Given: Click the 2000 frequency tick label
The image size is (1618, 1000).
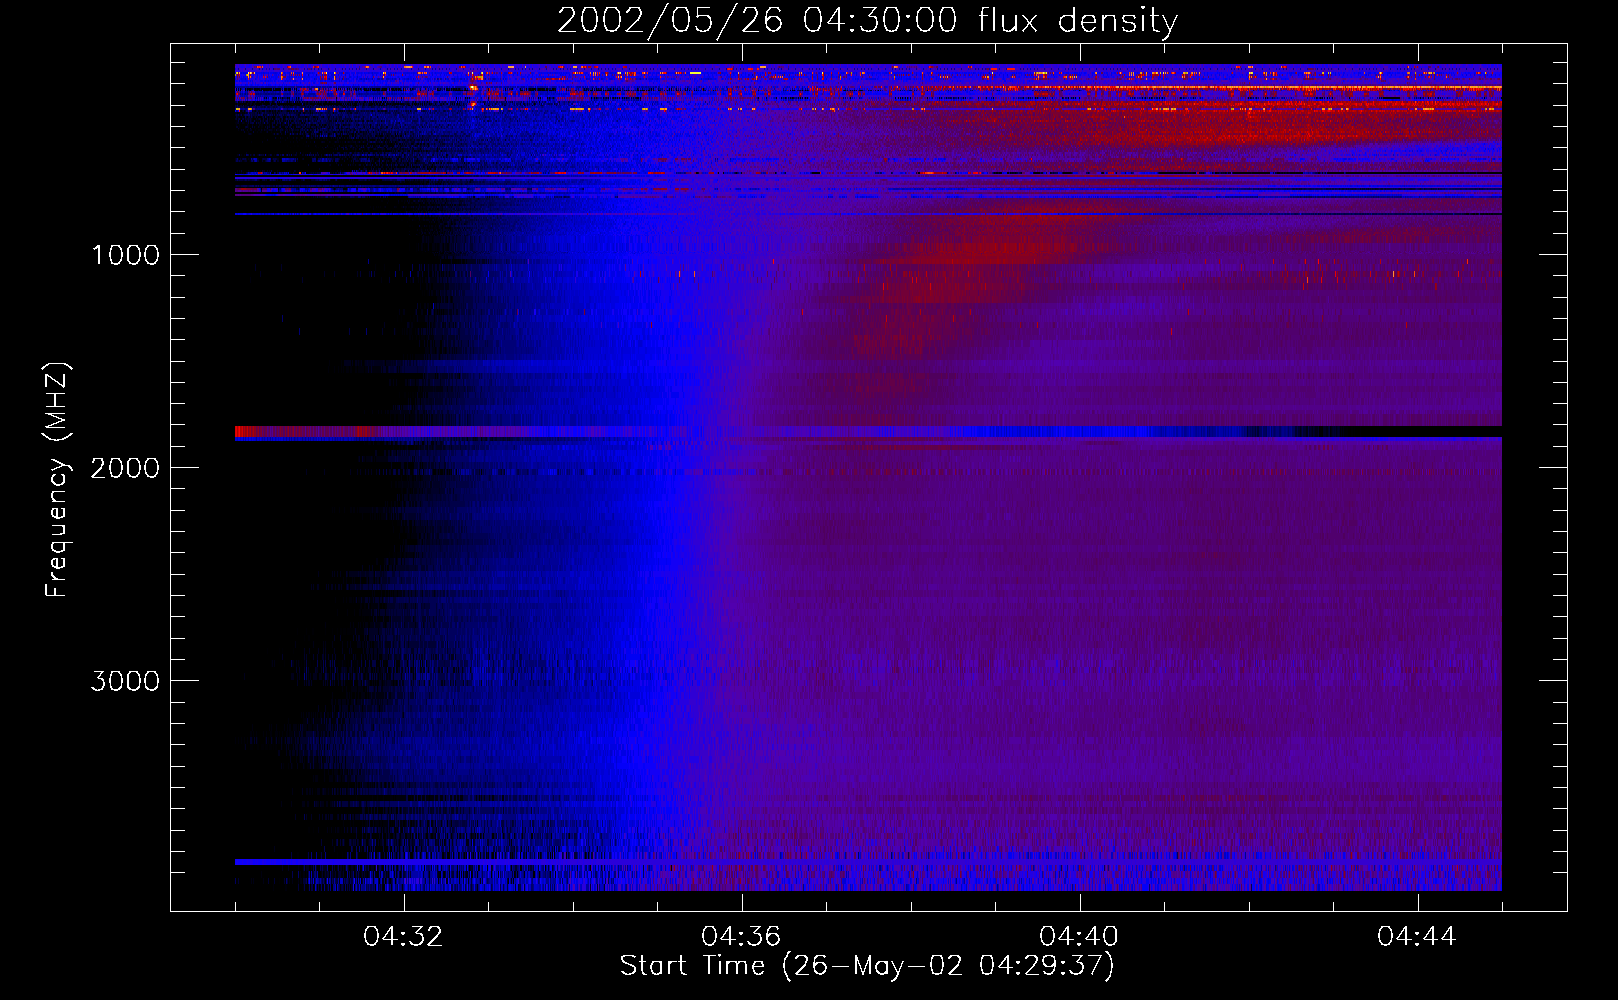Looking at the screenshot, I should [x=125, y=468].
